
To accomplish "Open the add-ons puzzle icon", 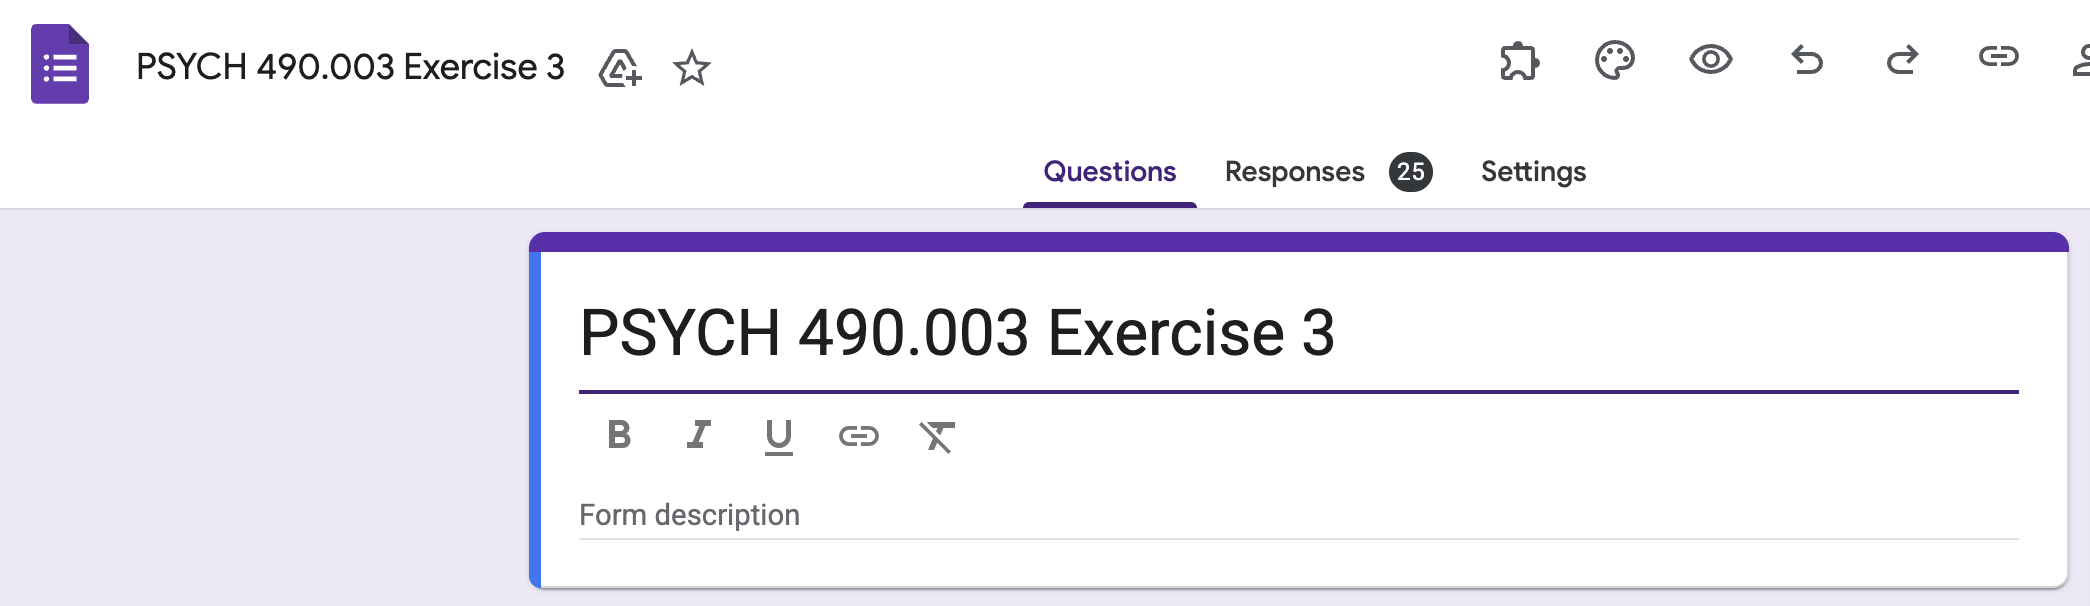I will (x=1519, y=61).
